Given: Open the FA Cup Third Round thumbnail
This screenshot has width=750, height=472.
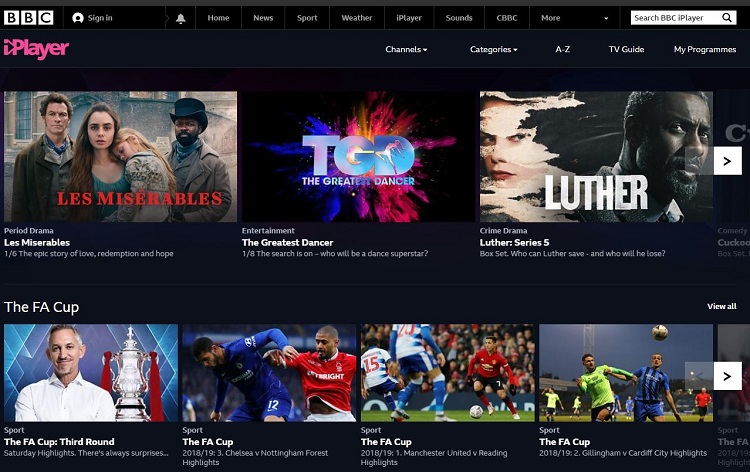Looking at the screenshot, I should coord(91,373).
